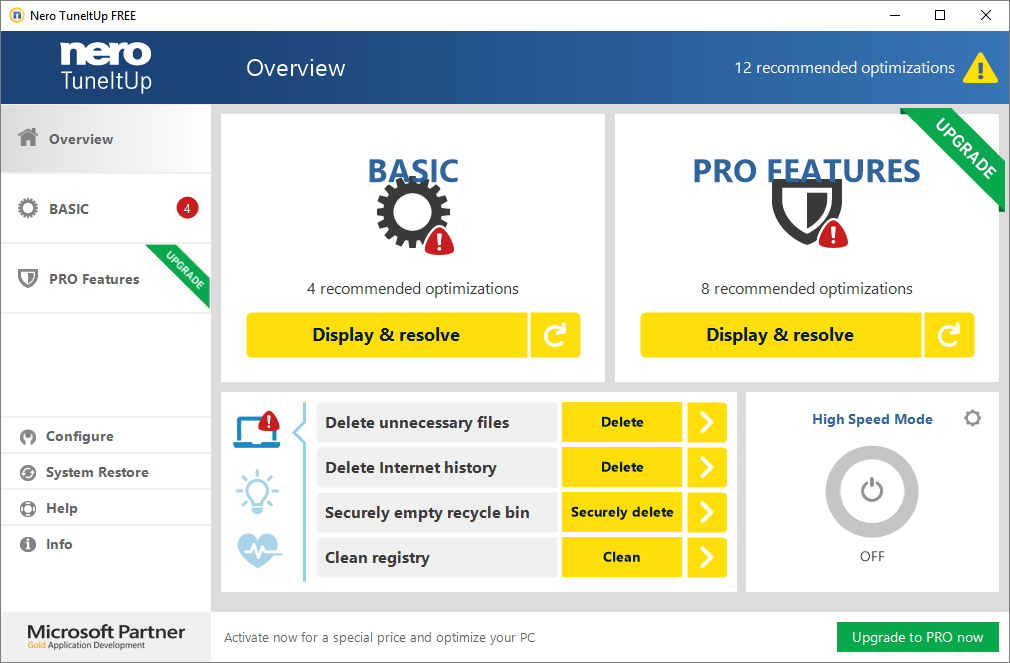Click Delete for unnecessary files
The image size is (1010, 663).
click(x=622, y=423)
